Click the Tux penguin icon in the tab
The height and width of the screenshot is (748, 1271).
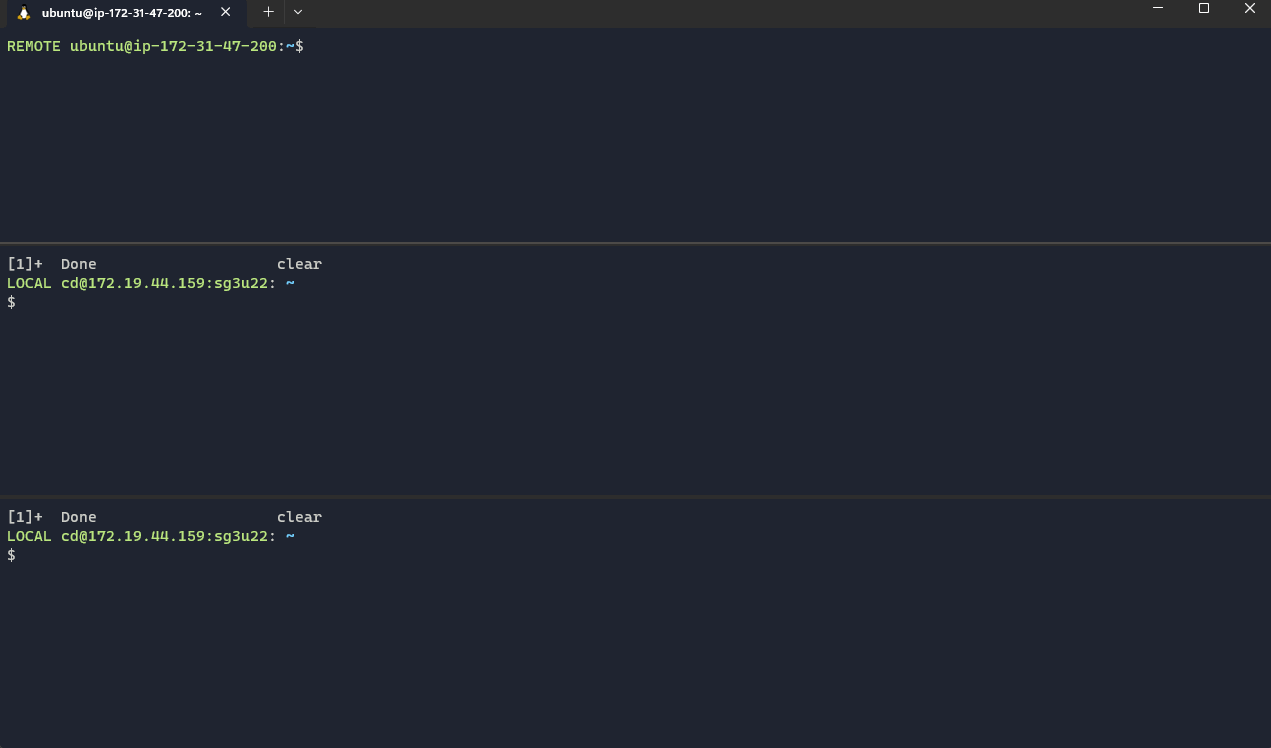click(24, 13)
